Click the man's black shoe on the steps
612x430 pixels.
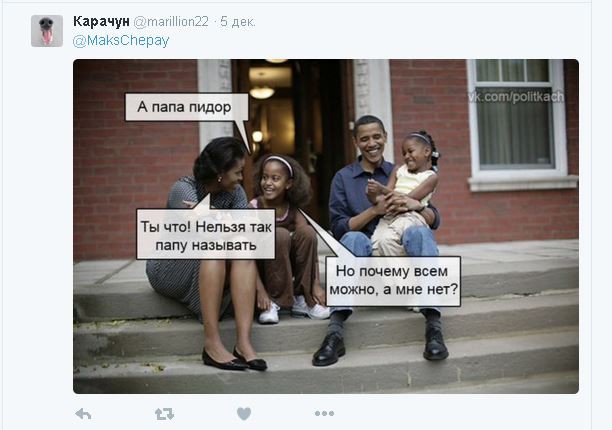pos(329,349)
